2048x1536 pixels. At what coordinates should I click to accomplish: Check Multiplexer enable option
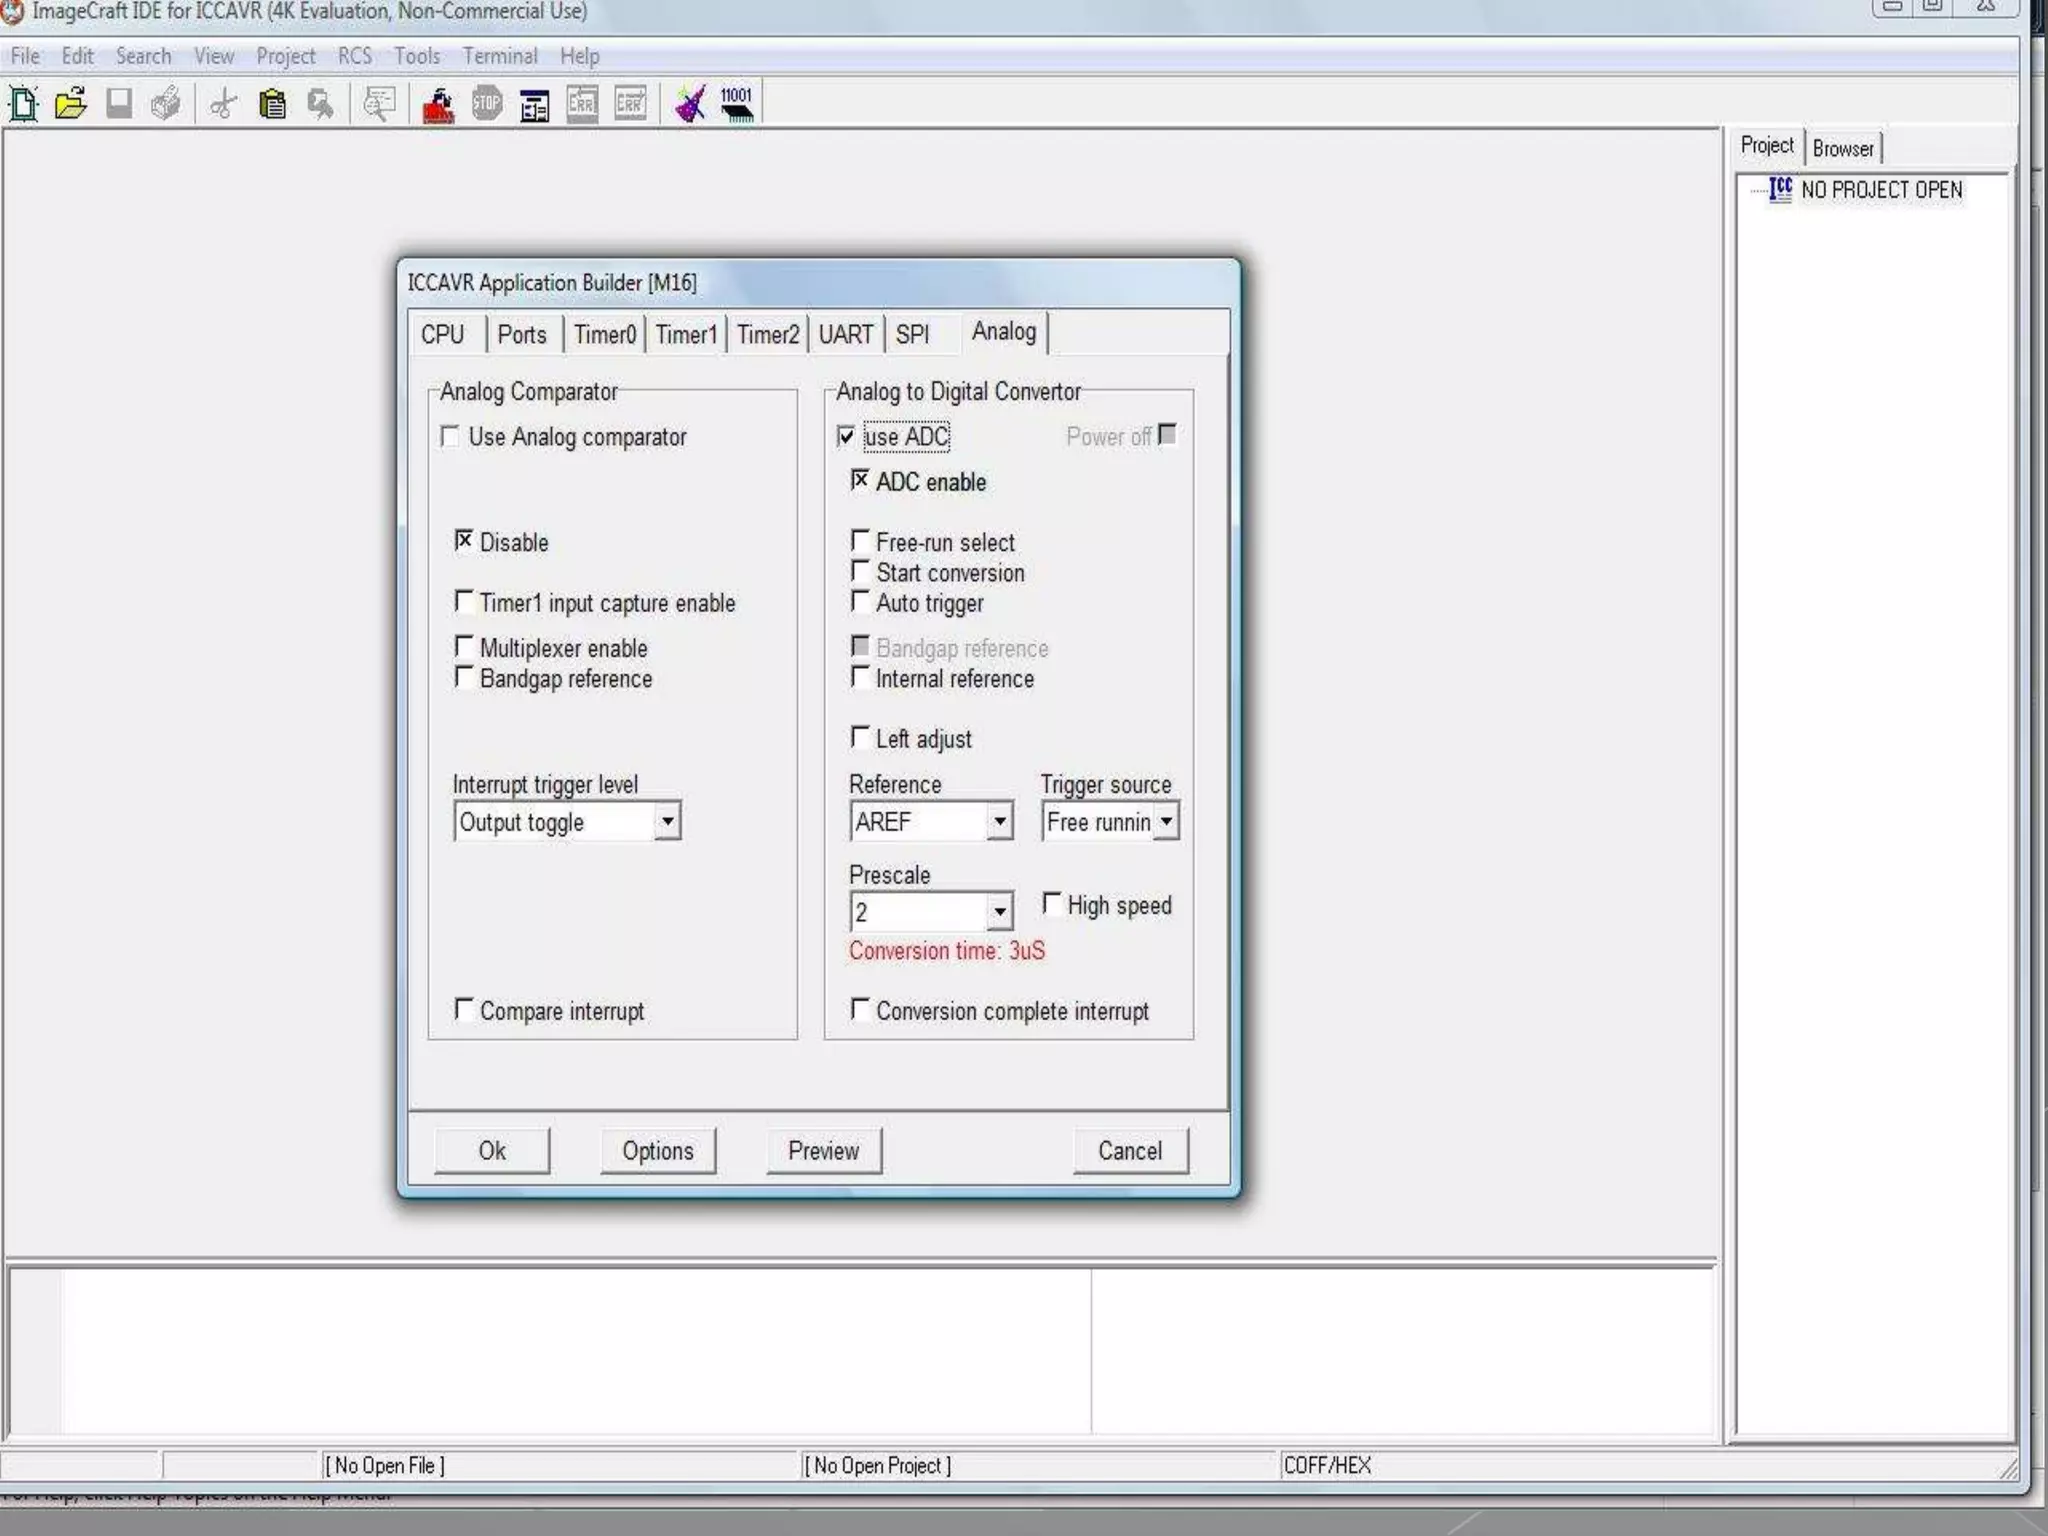(464, 647)
